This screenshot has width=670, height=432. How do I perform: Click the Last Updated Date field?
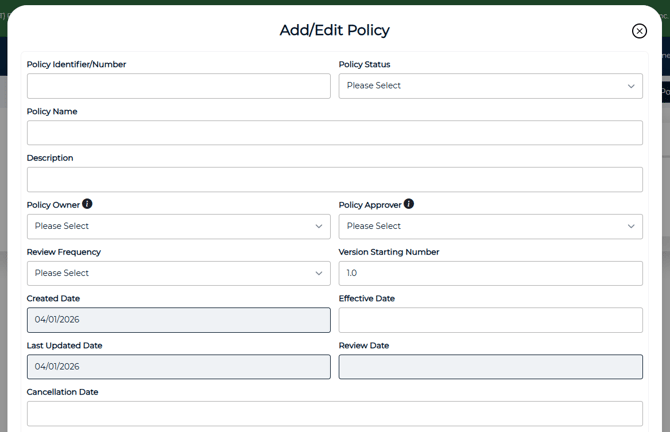(x=178, y=366)
